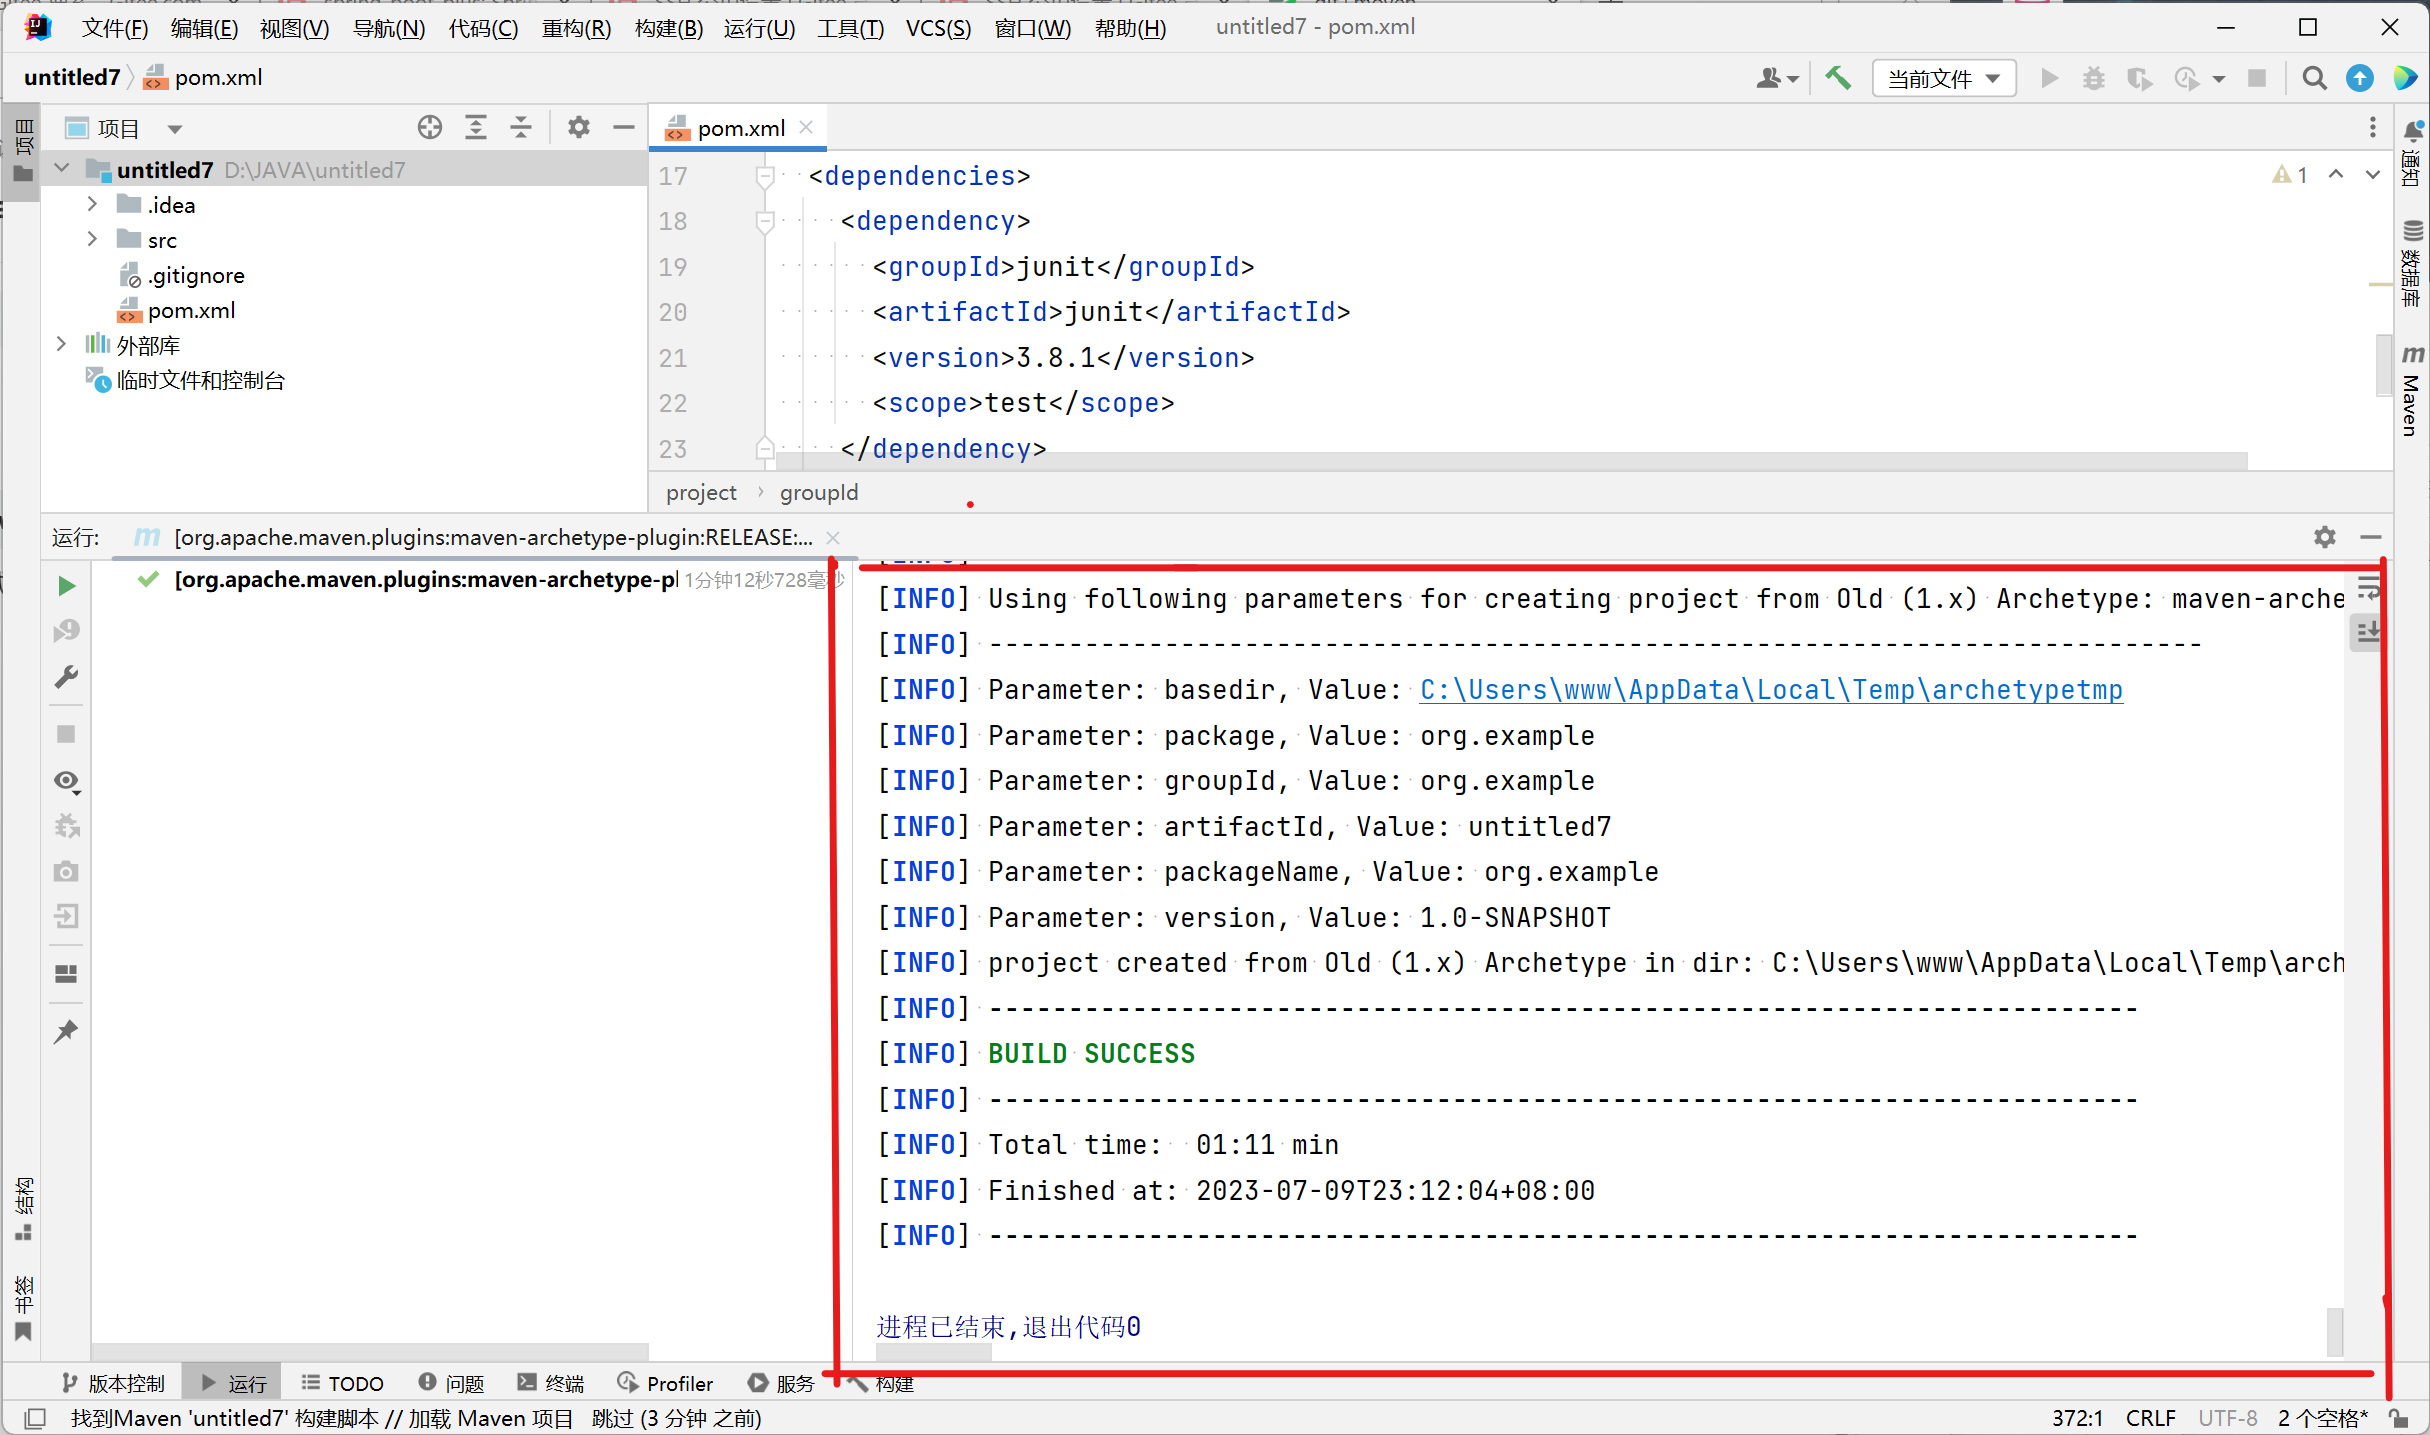This screenshot has height=1435, width=2430.
Task: Open the archetypetmp basedir path link
Action: pyautogui.click(x=1770, y=690)
